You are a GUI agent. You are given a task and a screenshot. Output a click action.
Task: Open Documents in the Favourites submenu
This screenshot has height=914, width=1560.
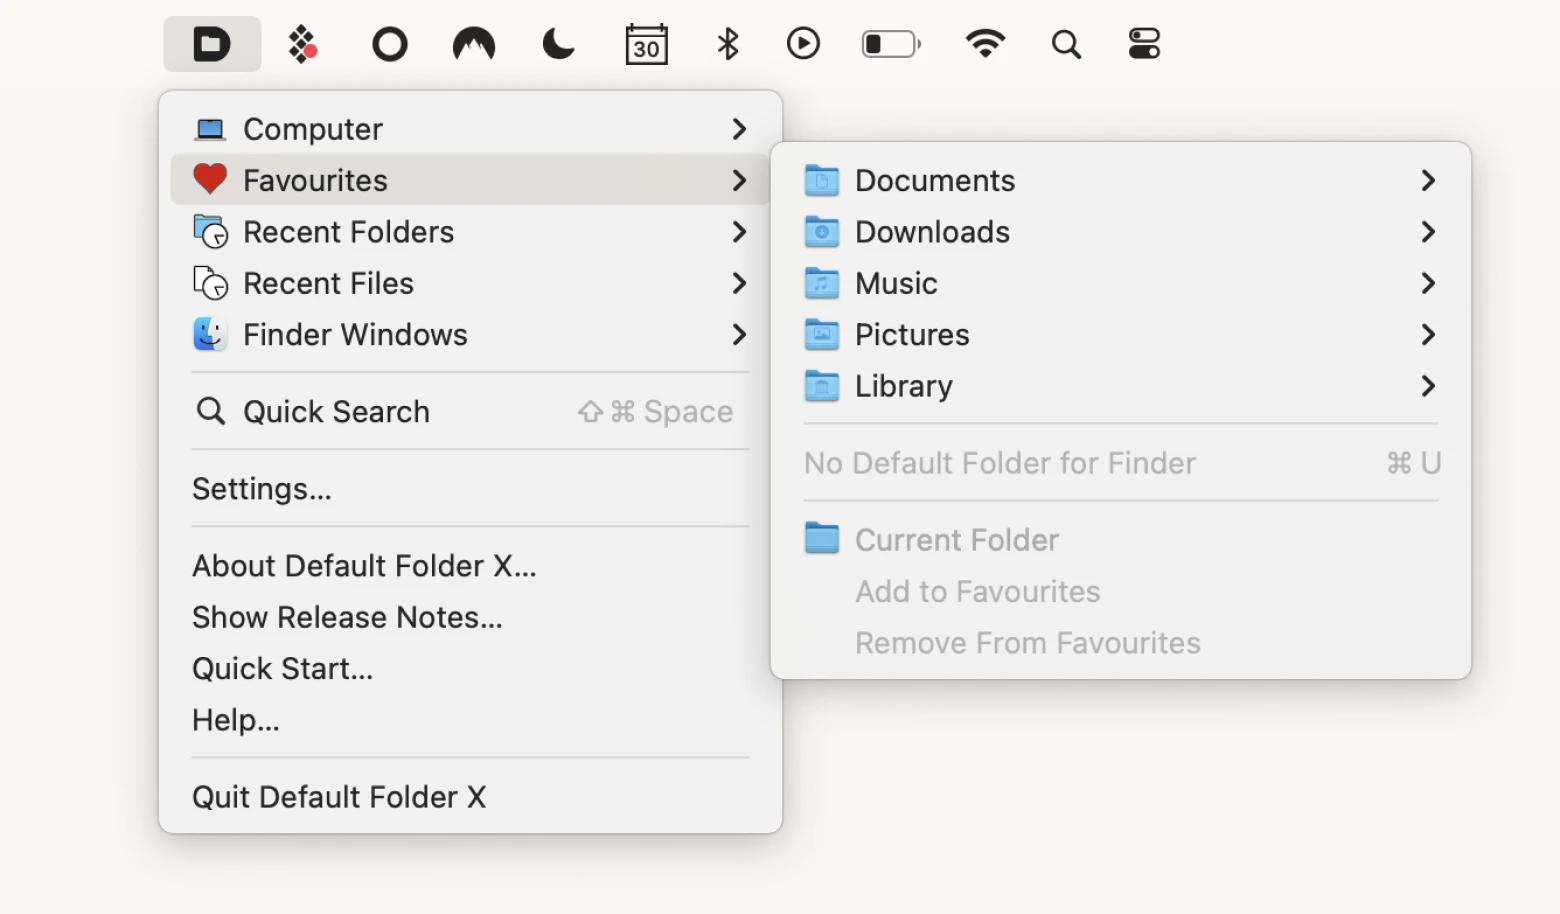coord(1121,180)
